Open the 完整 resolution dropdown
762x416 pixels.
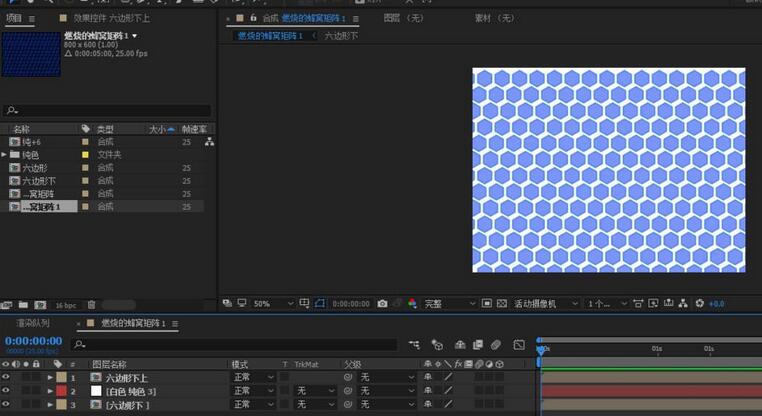click(447, 303)
